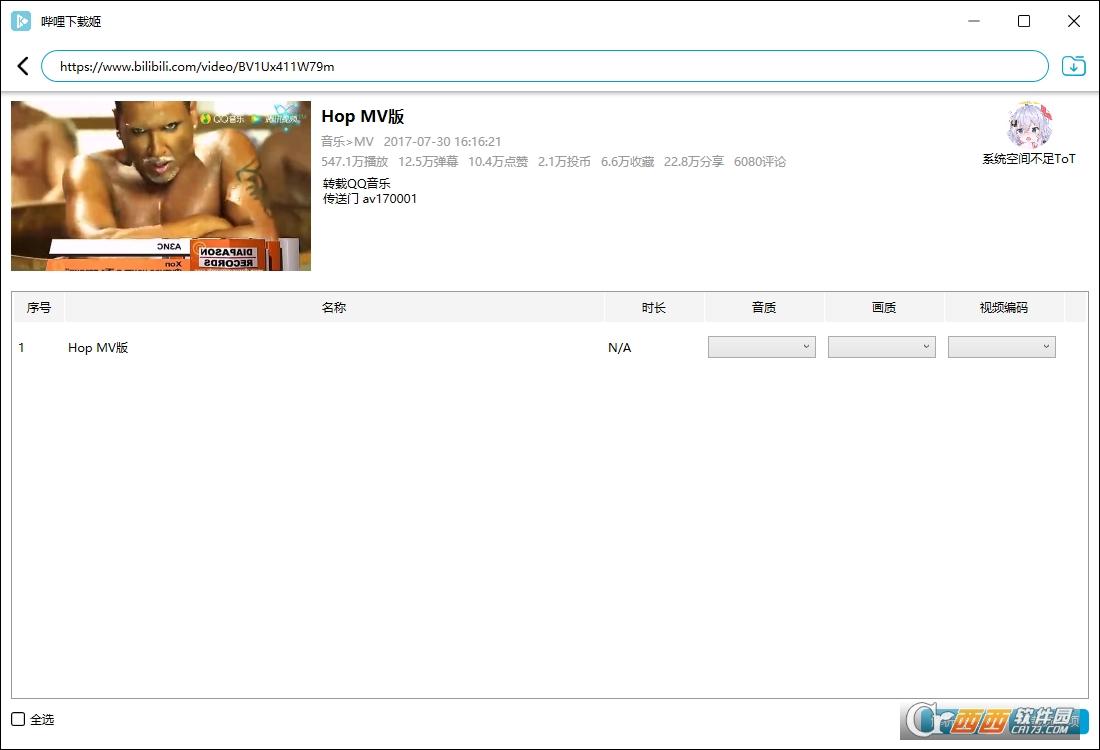Viewport: 1100px width, 750px height.
Task: Click the 10.4万点赞 like count
Action: (498, 161)
